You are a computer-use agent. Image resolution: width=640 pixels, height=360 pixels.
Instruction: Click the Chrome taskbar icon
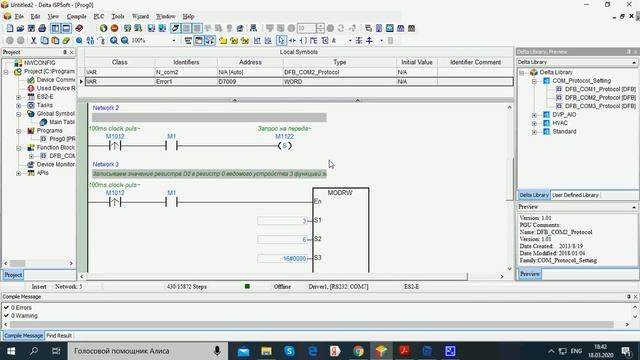358,351
